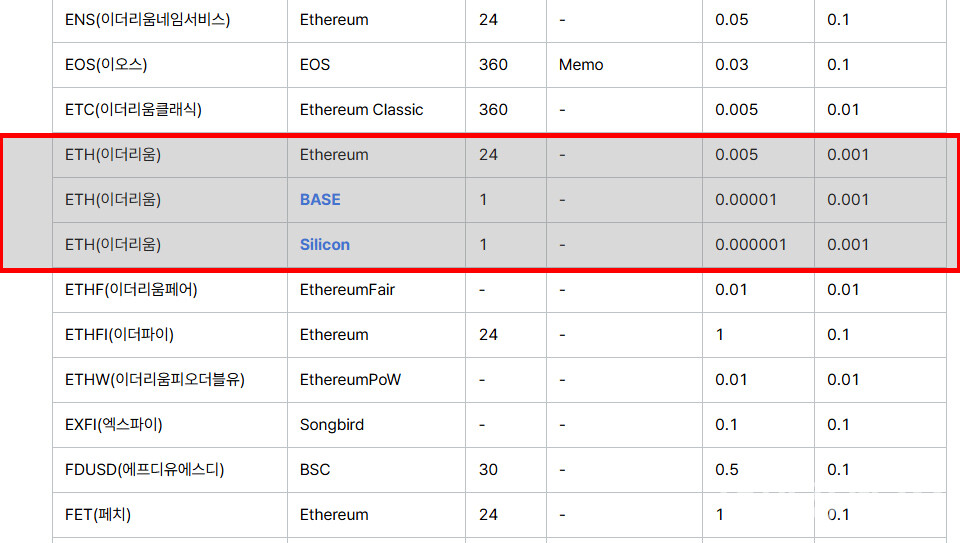Click the EthereumPoW network cell
The image size is (960, 543).
[350, 380]
